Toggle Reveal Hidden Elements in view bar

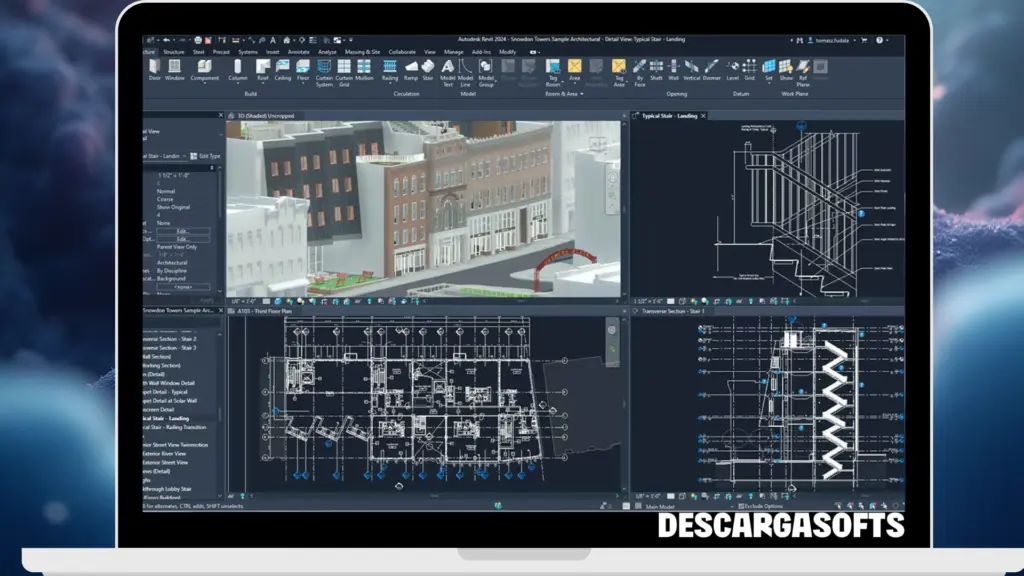pyautogui.click(x=370, y=299)
